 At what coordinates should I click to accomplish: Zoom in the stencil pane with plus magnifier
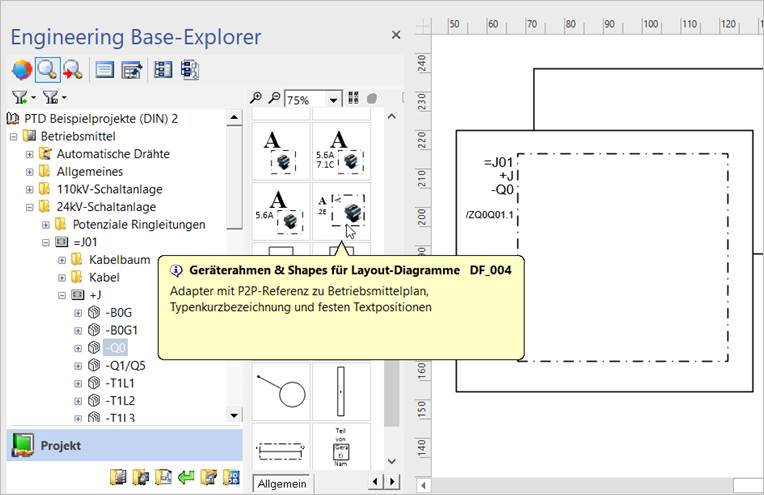(256, 98)
